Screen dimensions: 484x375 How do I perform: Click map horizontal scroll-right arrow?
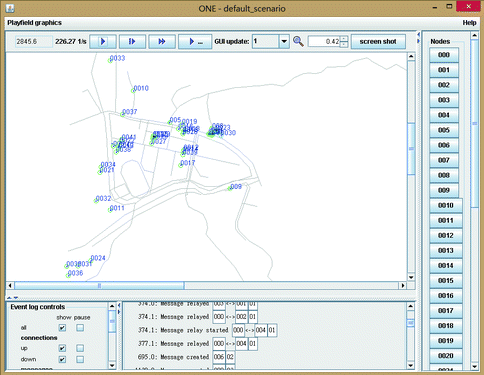tap(403, 285)
